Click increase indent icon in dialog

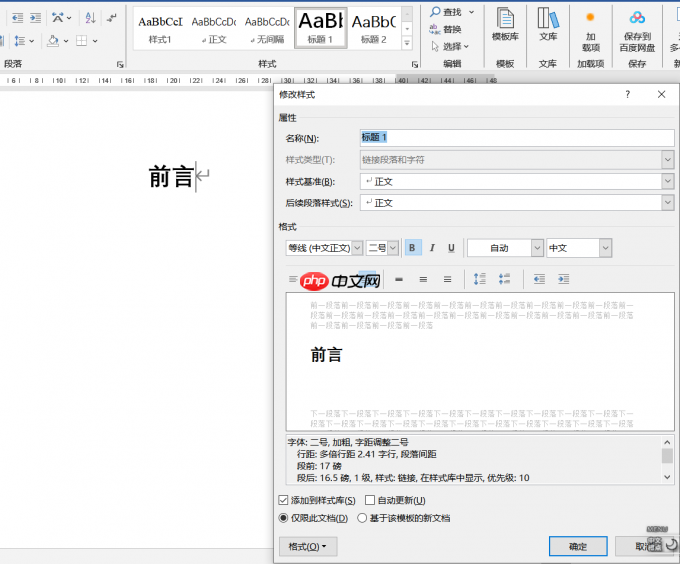(563, 279)
